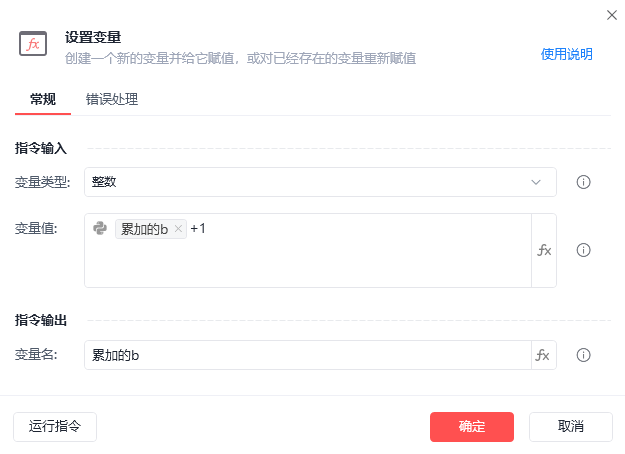Click the 运行指令 button
This screenshot has width=625, height=454.
pyautogui.click(x=55, y=427)
